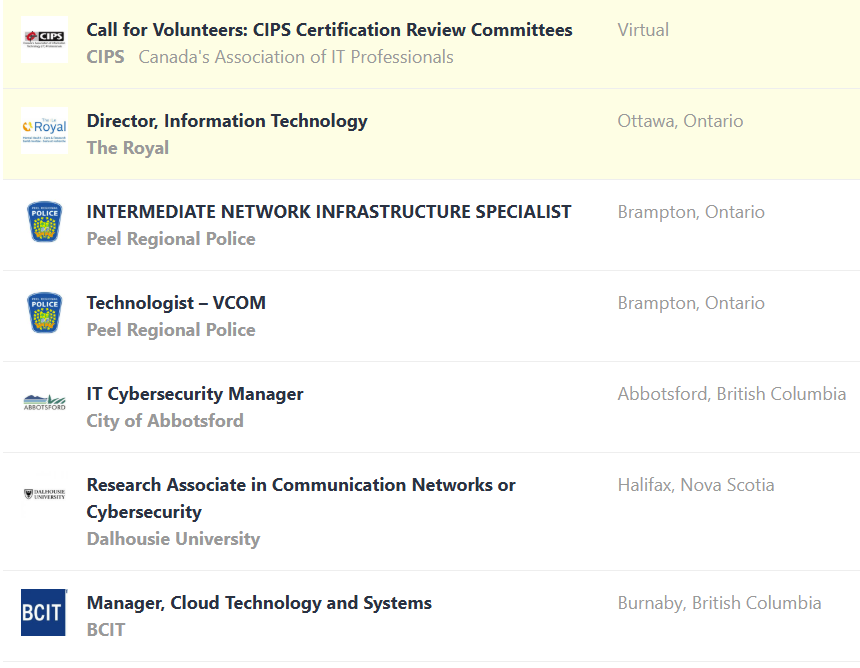This screenshot has width=860, height=668.
Task: Open the Technologist – VCOM job
Action: (x=176, y=303)
